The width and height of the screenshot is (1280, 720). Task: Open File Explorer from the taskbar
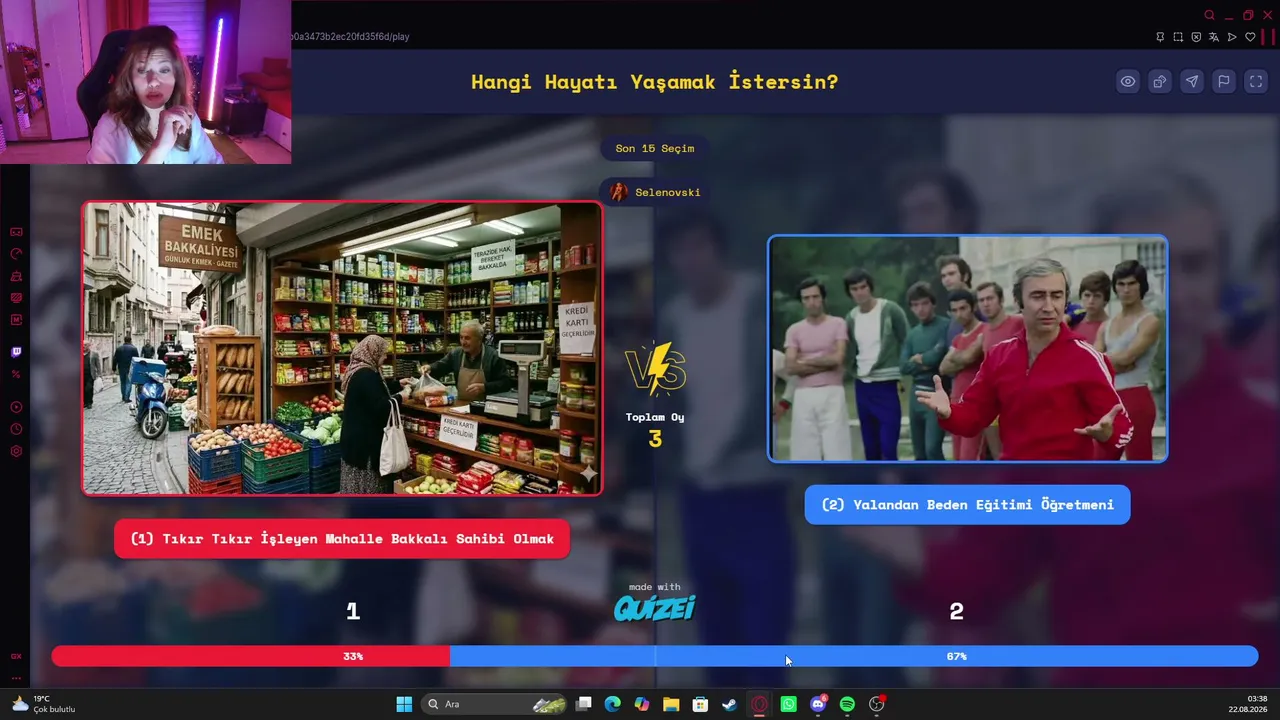tap(671, 704)
